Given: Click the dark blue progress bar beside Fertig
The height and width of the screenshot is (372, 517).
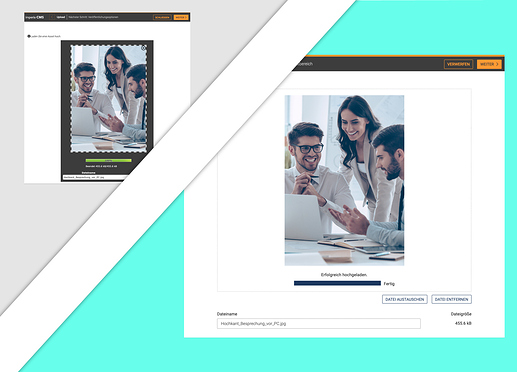Looking at the screenshot, I should pos(337,283).
